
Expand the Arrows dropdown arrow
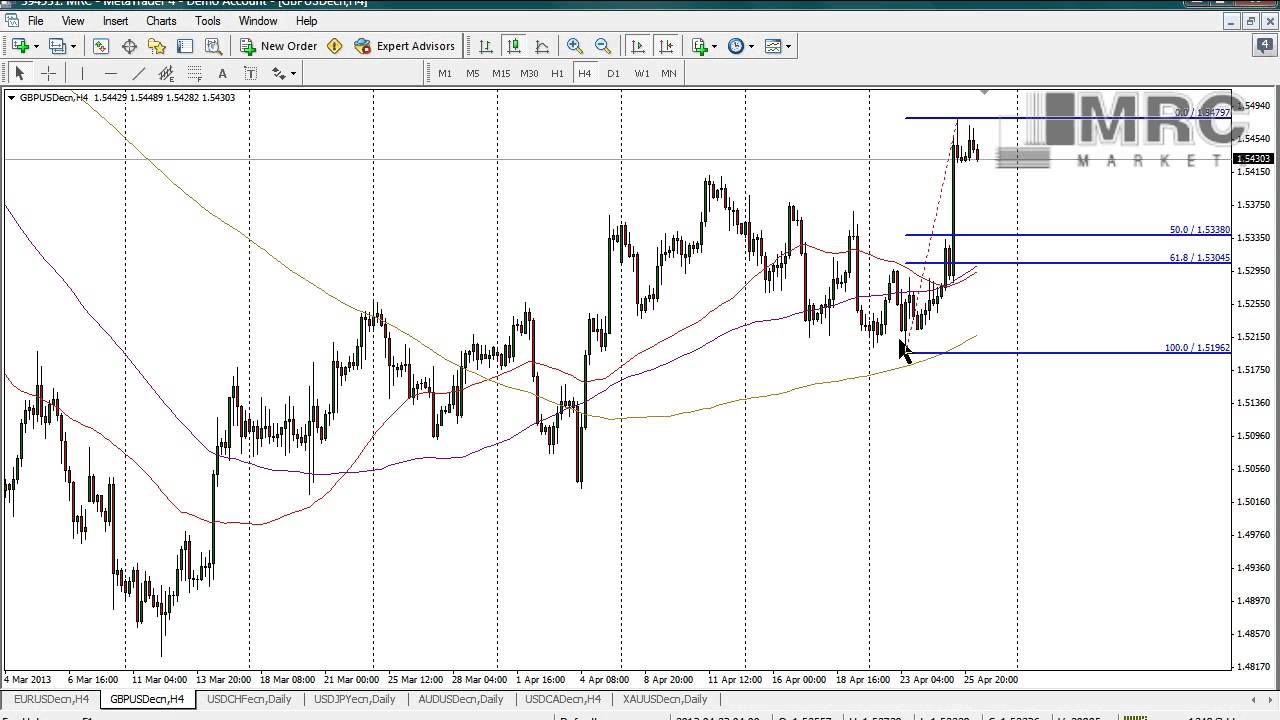[x=294, y=73]
